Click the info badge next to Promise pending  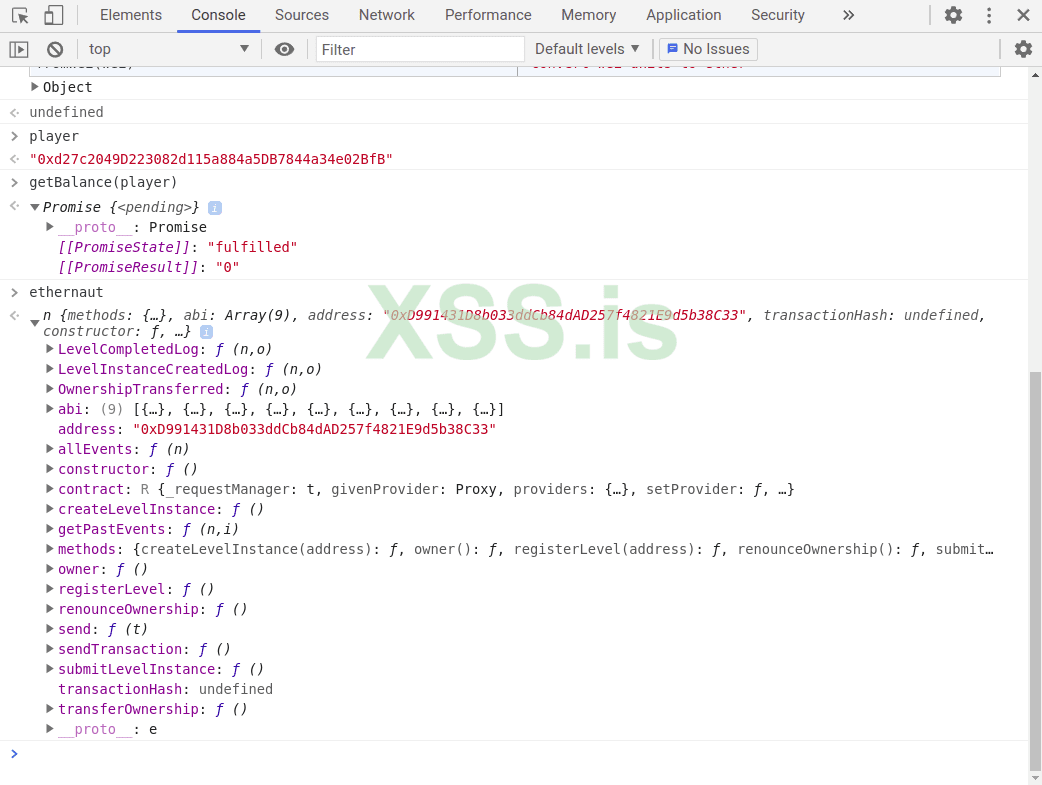pos(215,208)
